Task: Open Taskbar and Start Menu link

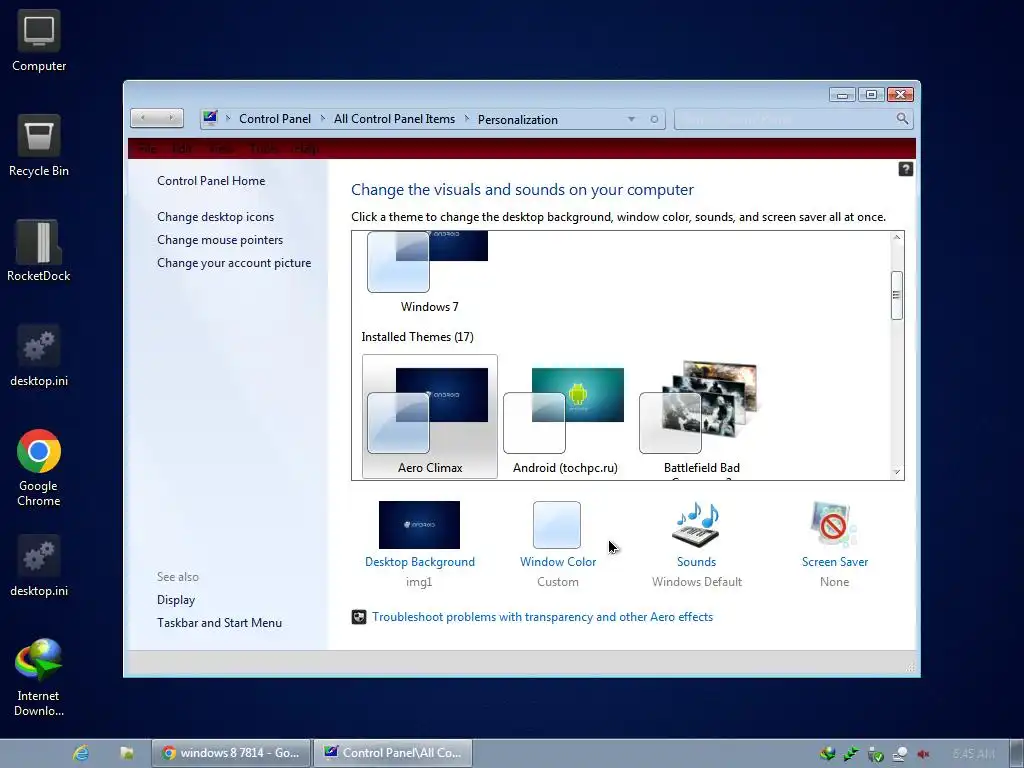Action: pos(219,622)
